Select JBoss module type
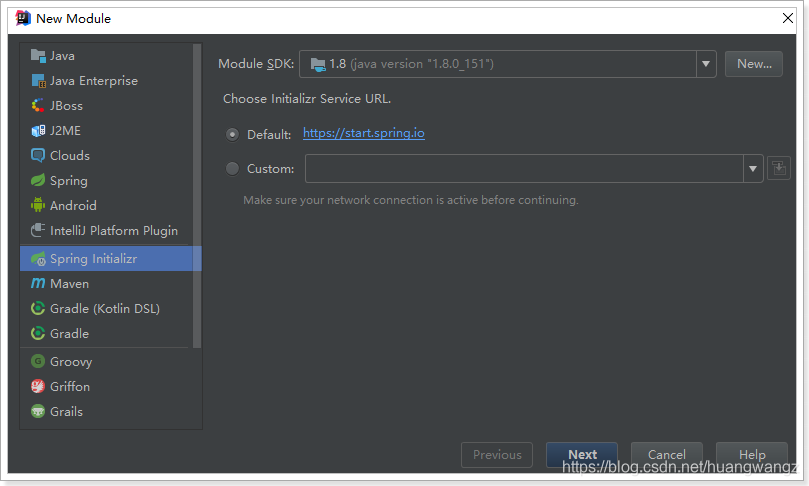Screen dimensions: 809x486 [x=106, y=106]
